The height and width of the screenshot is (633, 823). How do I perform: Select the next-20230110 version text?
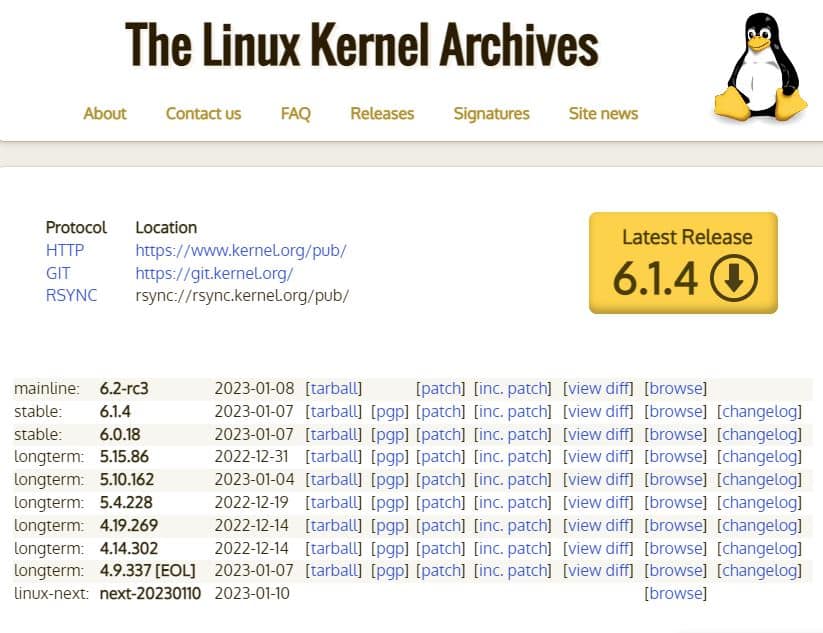[x=150, y=594]
